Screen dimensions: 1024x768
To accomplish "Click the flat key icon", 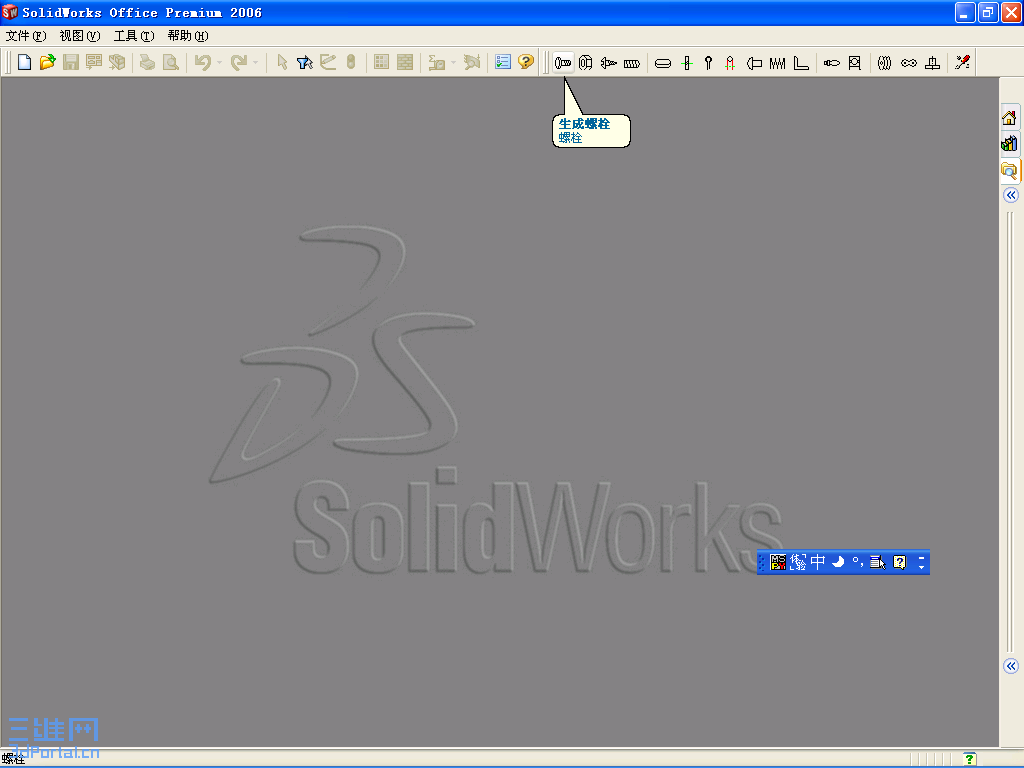I will [663, 63].
